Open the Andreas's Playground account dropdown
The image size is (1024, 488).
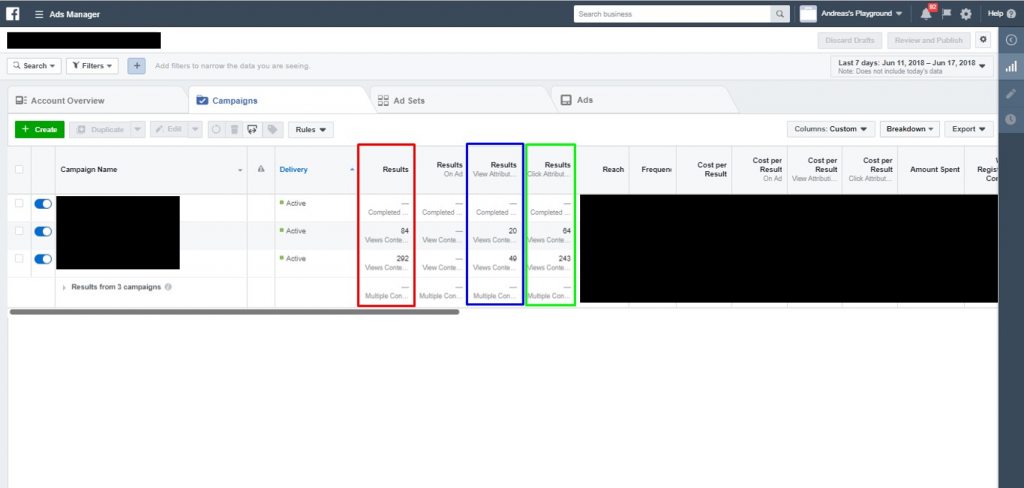(x=861, y=14)
